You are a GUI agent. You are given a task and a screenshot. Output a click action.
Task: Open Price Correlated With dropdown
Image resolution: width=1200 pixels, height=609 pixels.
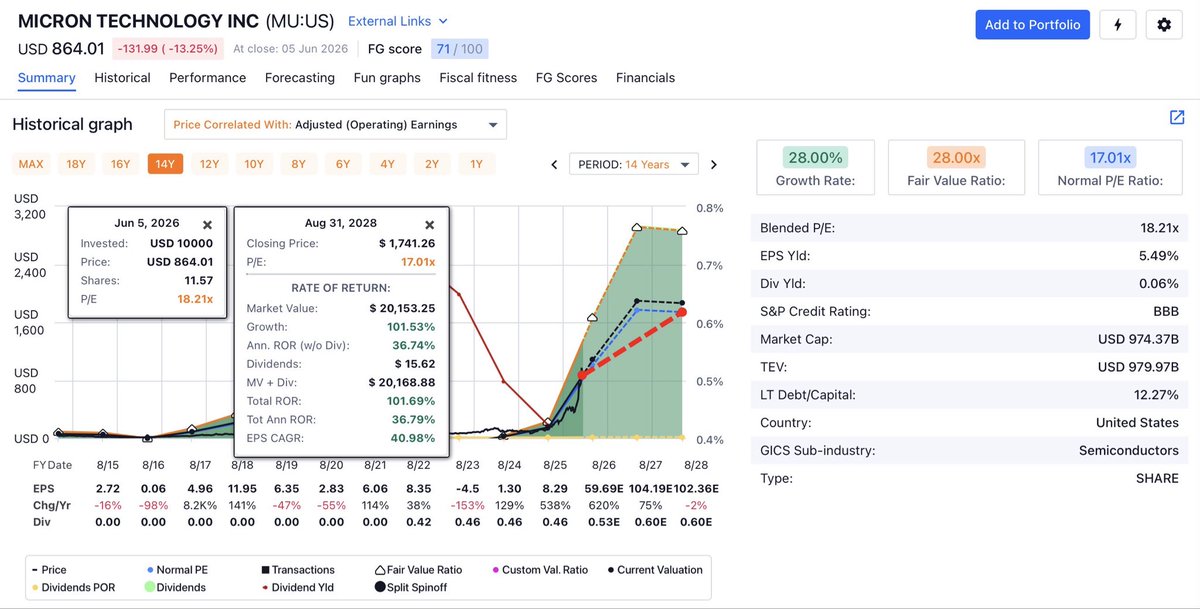point(335,125)
